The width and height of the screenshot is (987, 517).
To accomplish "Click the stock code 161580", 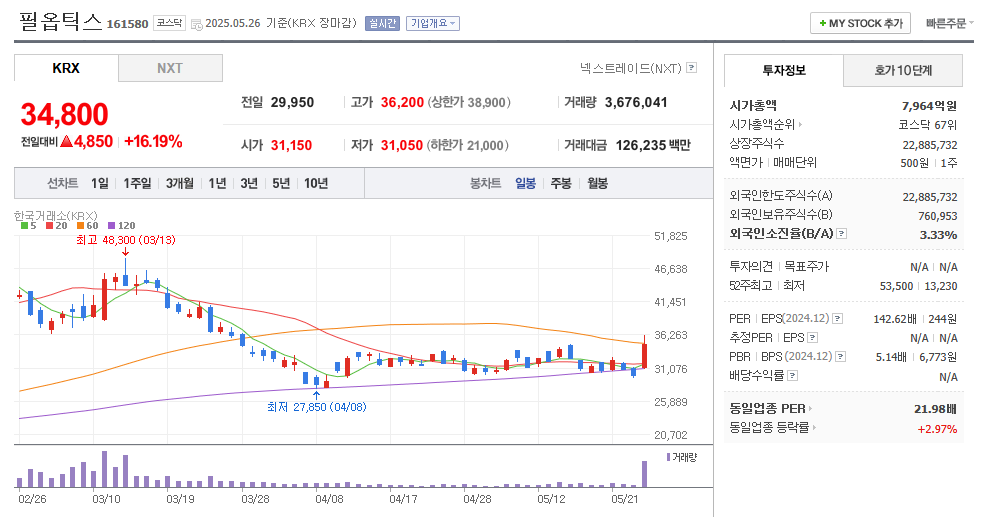I will click(x=128, y=24).
